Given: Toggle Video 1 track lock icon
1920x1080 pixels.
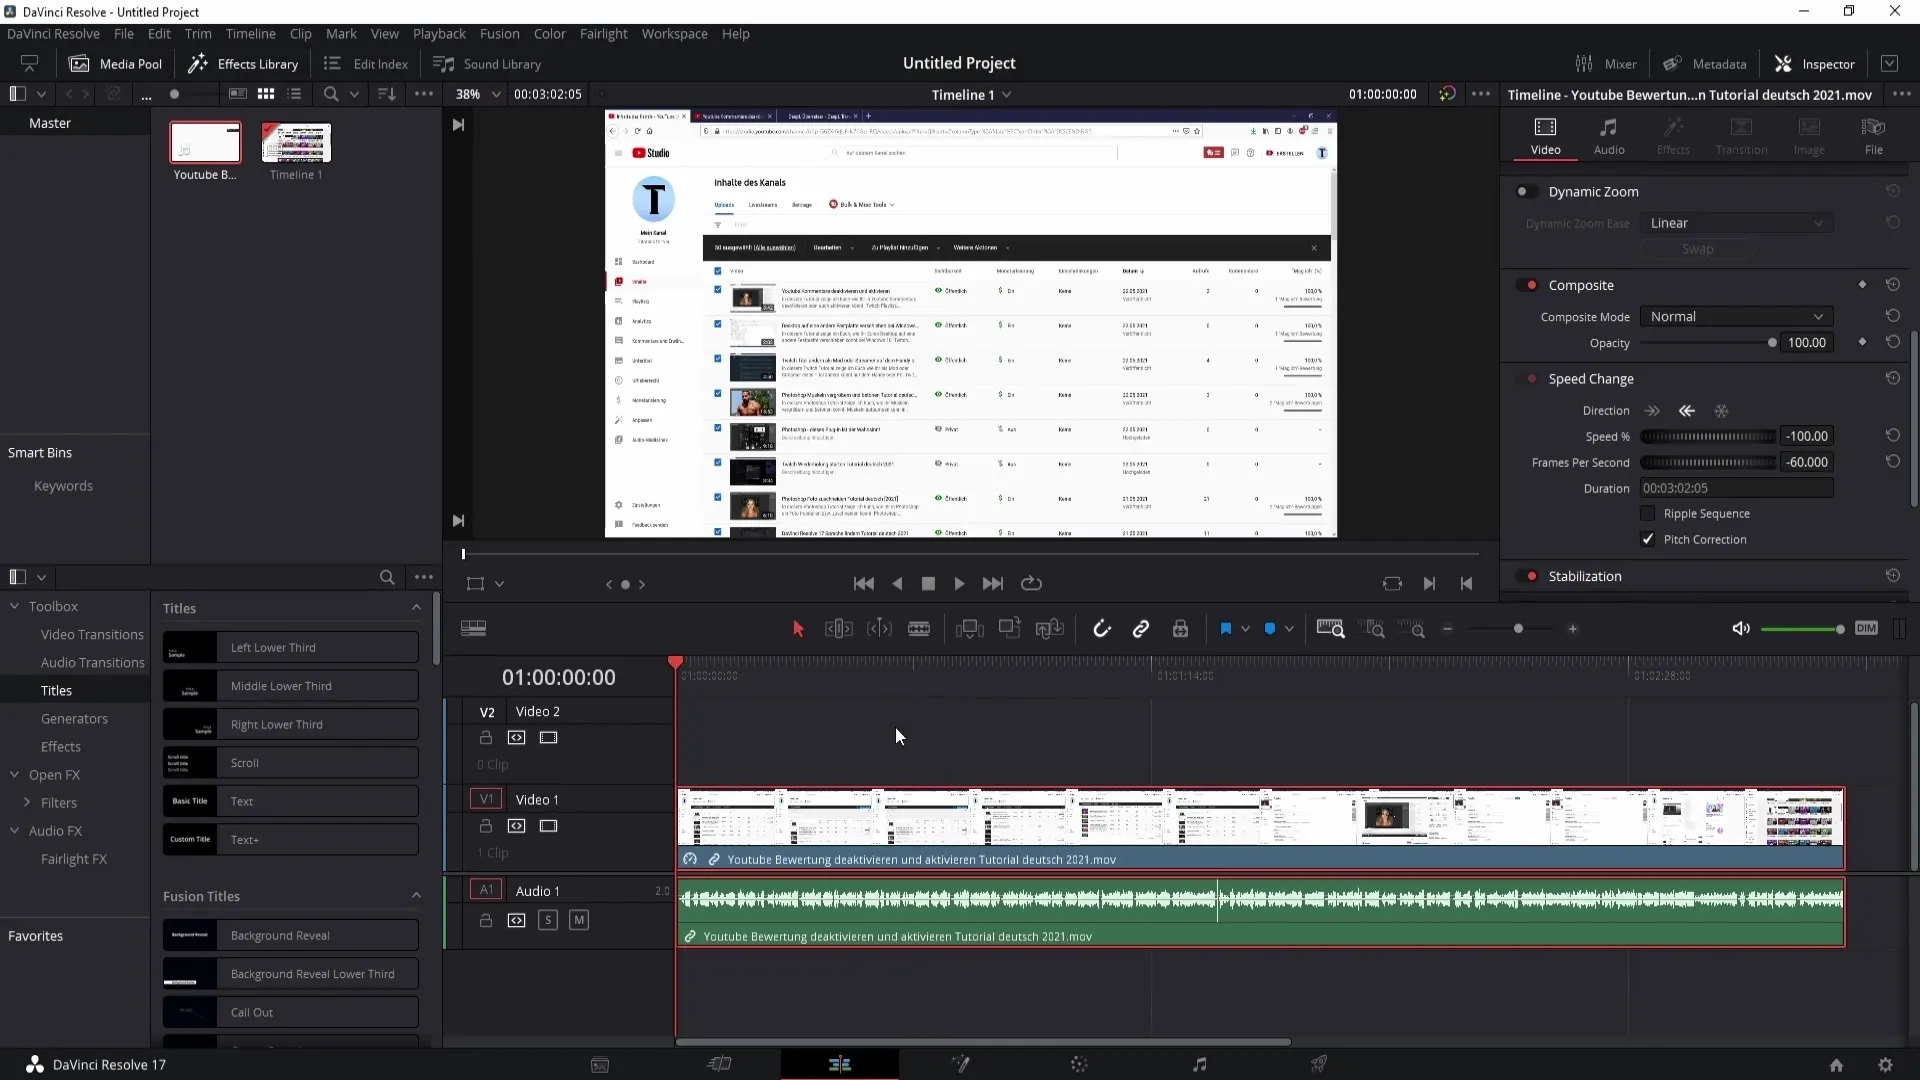Looking at the screenshot, I should pyautogui.click(x=487, y=824).
